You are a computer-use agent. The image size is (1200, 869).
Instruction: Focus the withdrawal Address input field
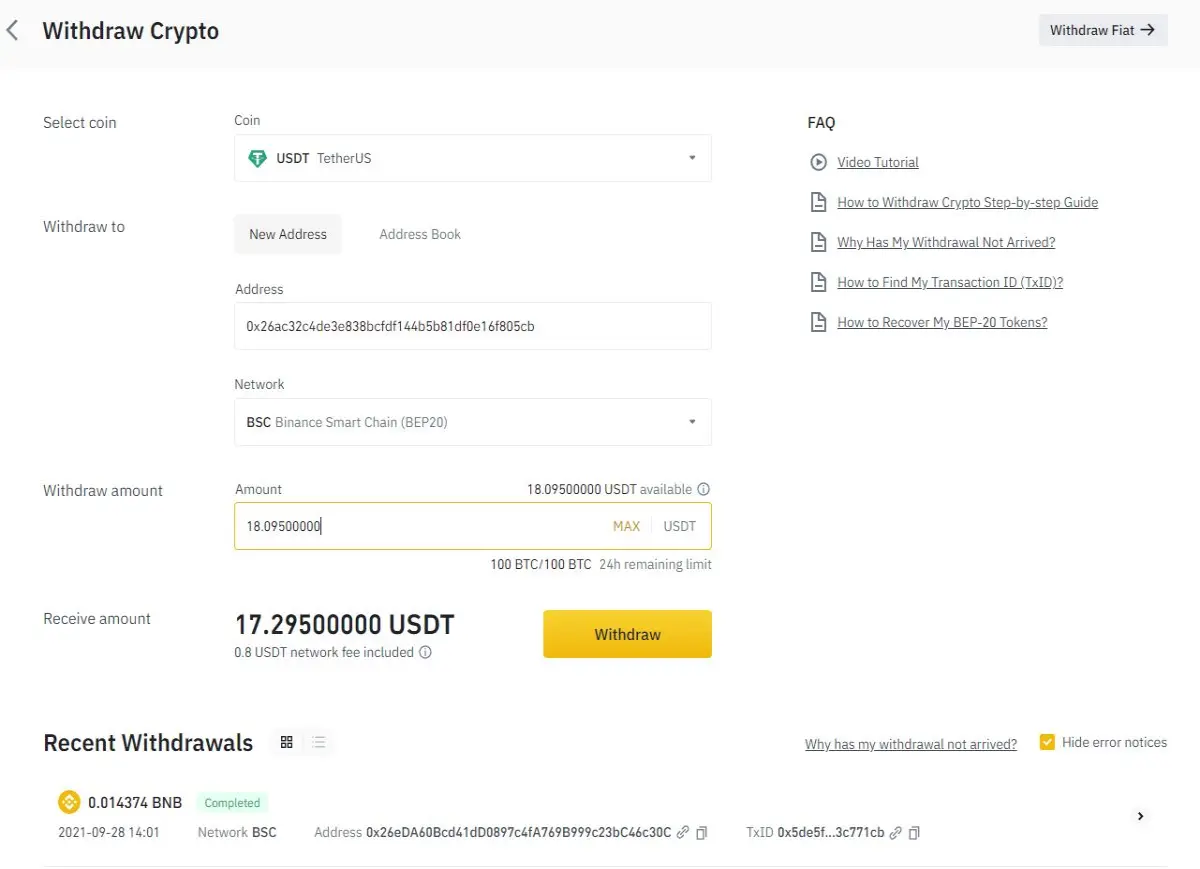click(473, 326)
